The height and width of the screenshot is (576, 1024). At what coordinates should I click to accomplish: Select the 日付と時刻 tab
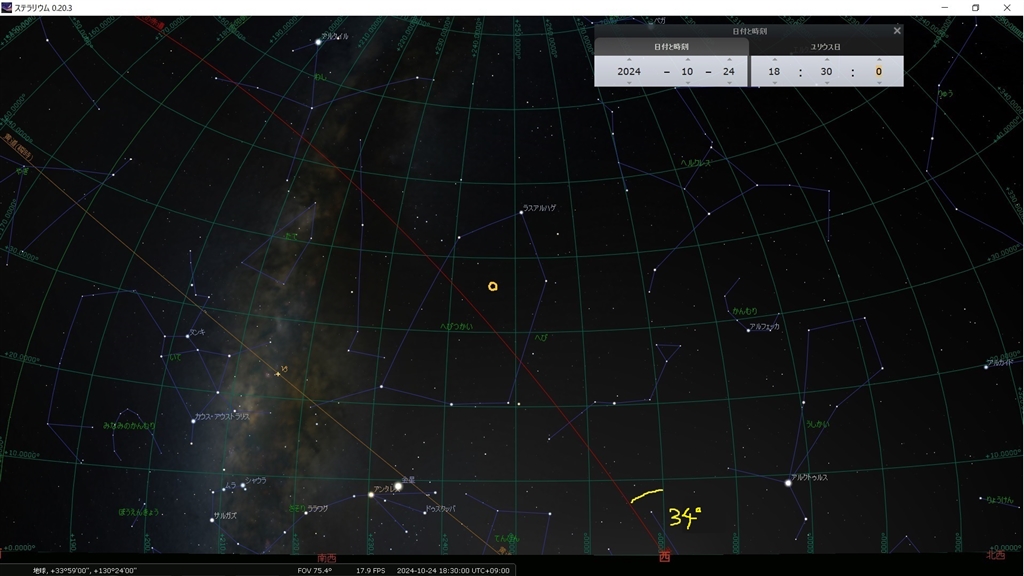coord(671,47)
